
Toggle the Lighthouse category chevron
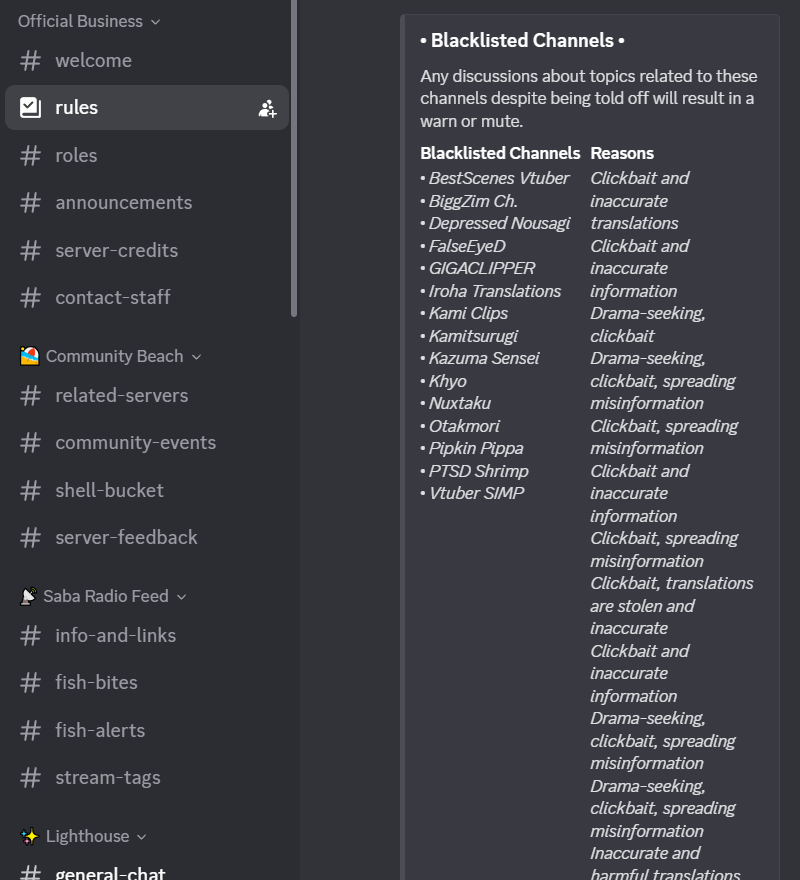pos(141,837)
